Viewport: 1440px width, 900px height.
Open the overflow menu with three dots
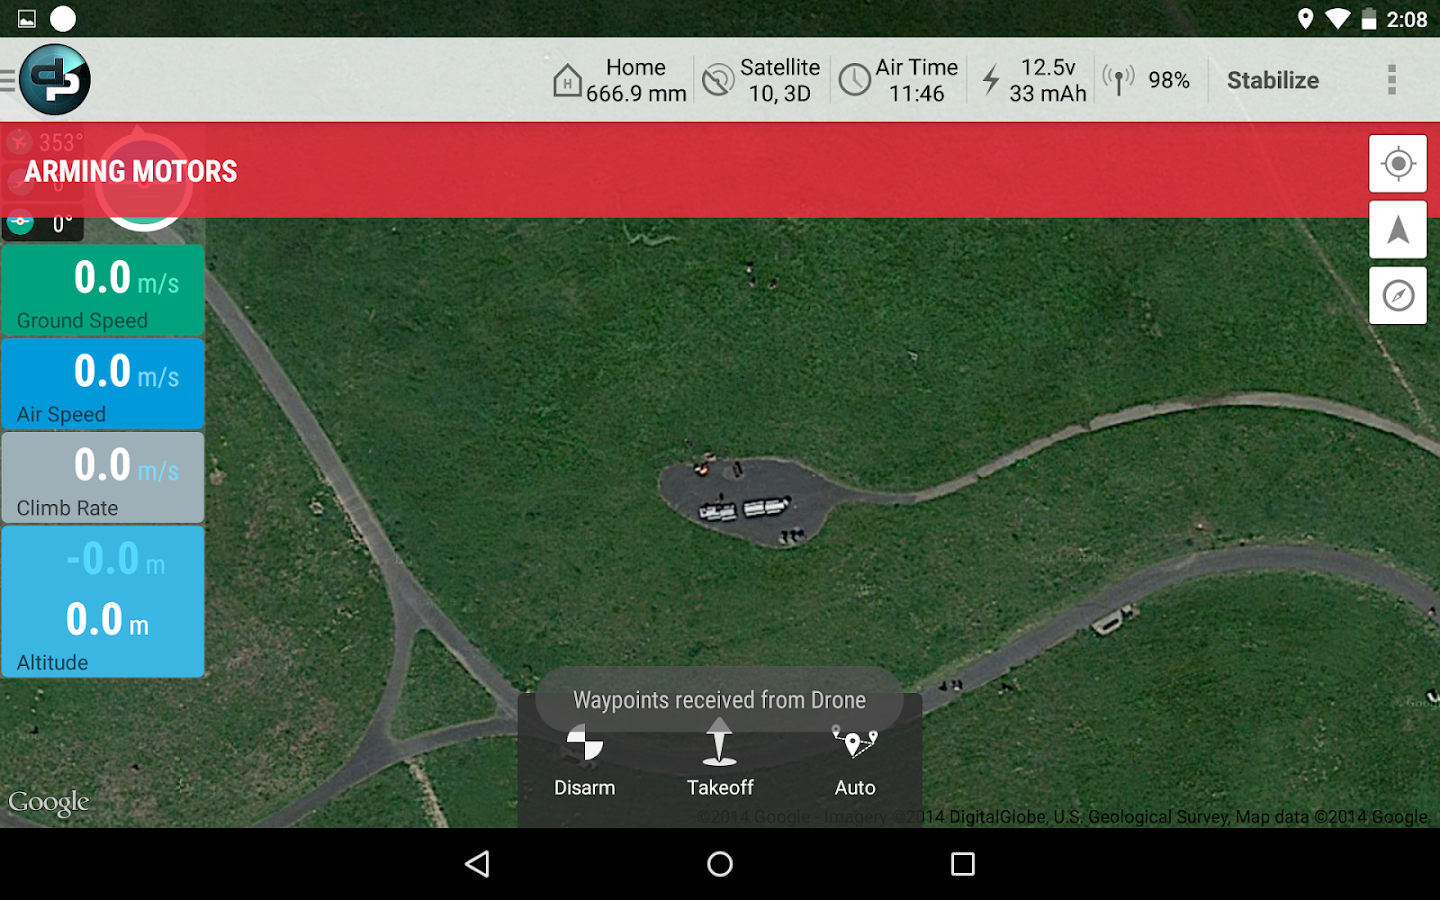point(1391,79)
